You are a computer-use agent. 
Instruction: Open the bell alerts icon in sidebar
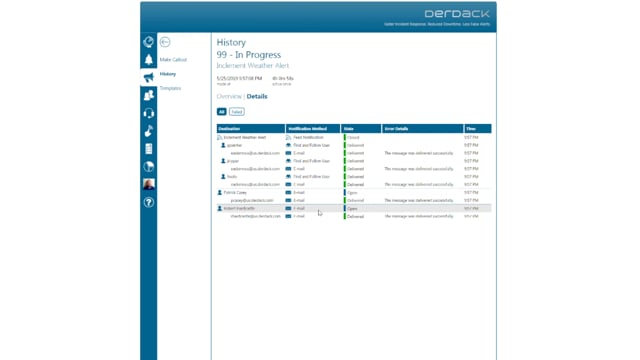(x=149, y=60)
